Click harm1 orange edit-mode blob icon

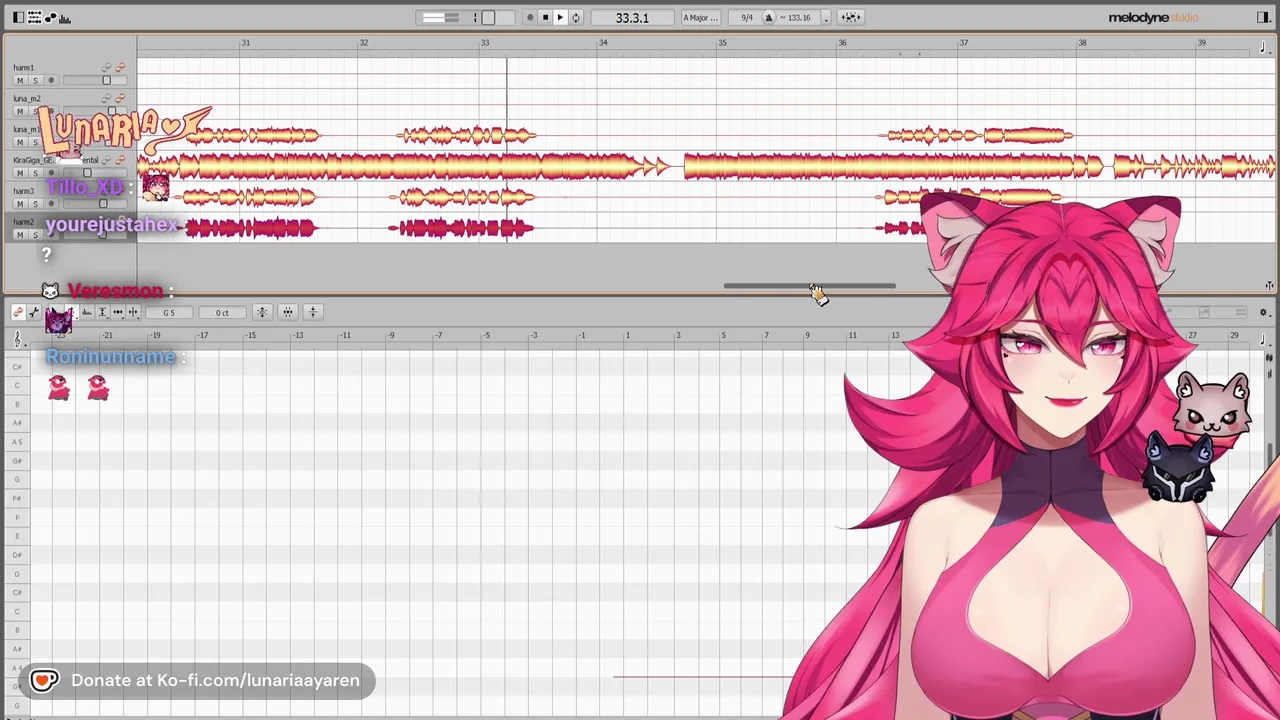tap(120, 67)
